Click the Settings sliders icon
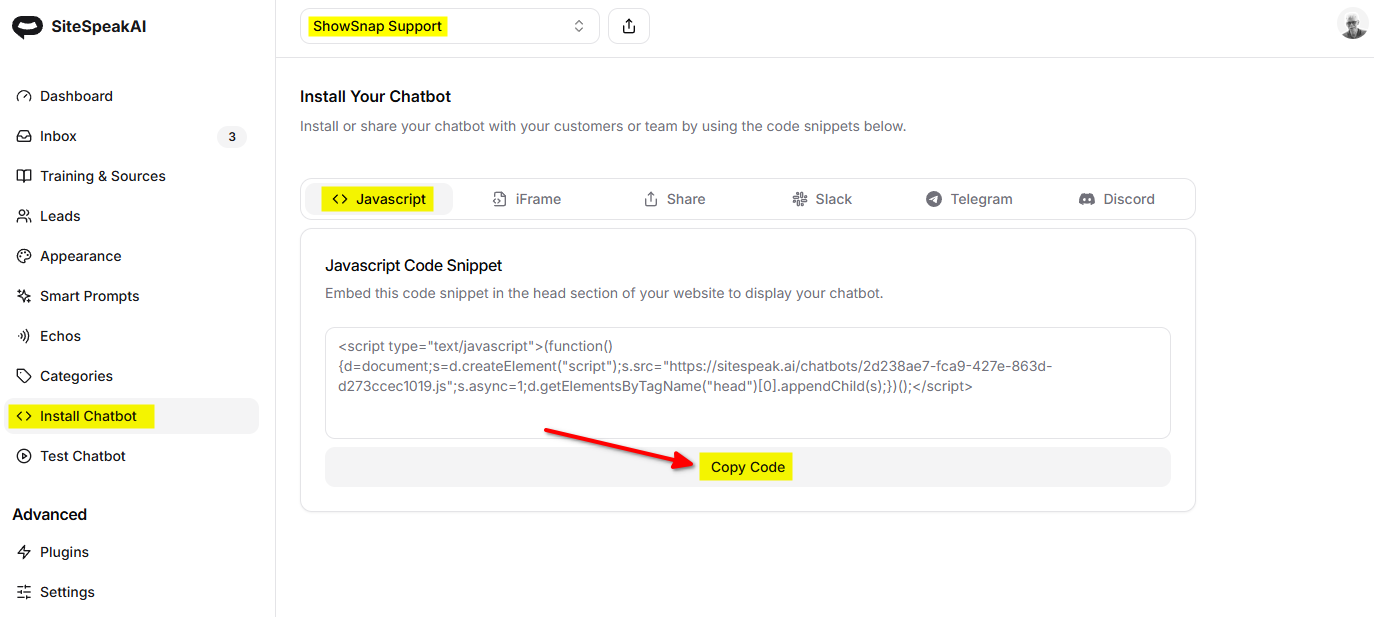The height and width of the screenshot is (617, 1374). click(x=24, y=592)
